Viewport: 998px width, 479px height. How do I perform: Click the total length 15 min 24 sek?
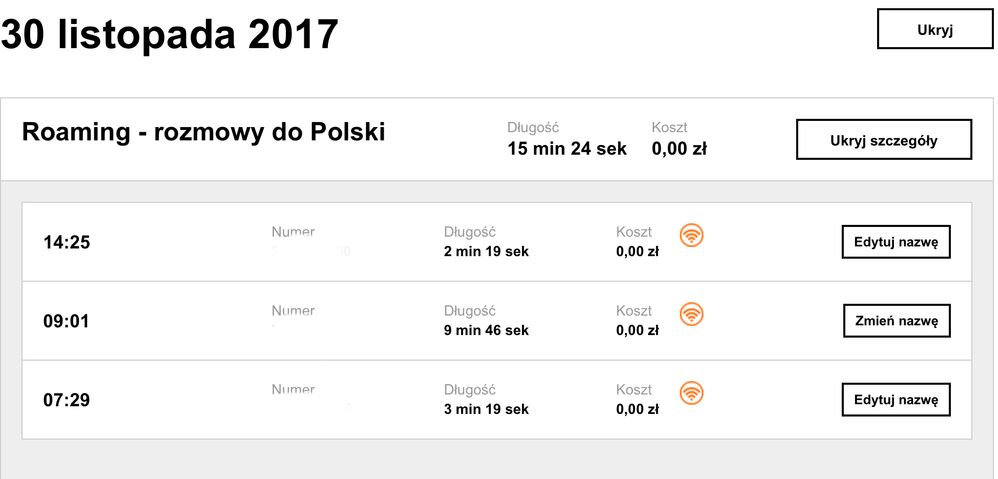pos(567,149)
